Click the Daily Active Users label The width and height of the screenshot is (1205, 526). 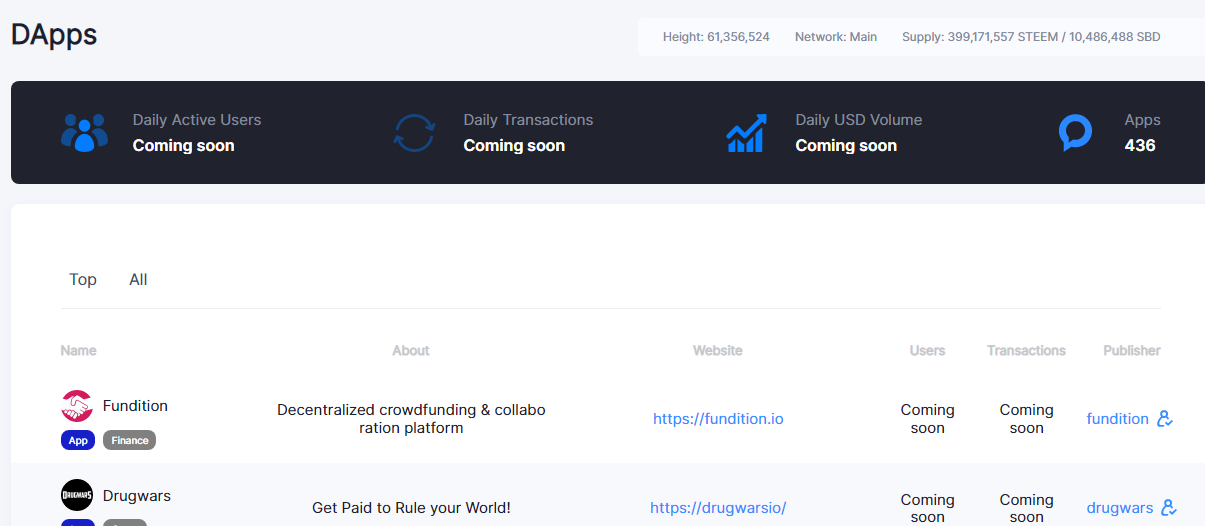click(197, 120)
